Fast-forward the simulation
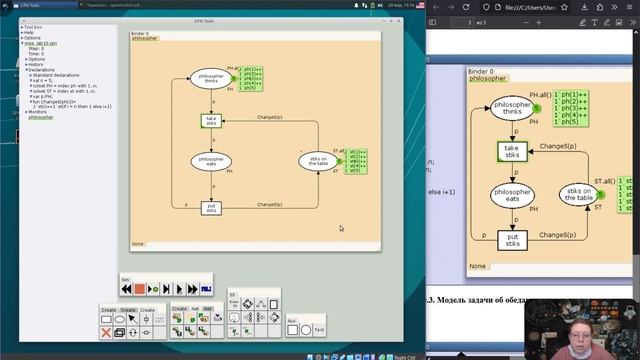 (x=192, y=289)
